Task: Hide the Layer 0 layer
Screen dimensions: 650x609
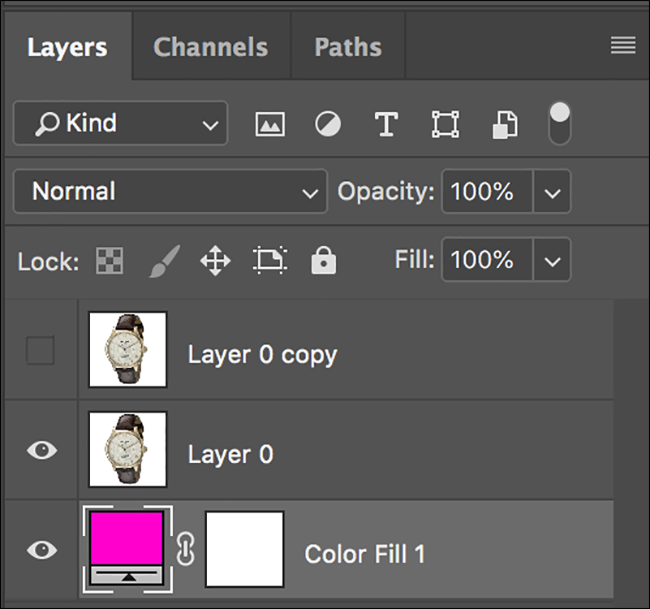Action: [40, 450]
